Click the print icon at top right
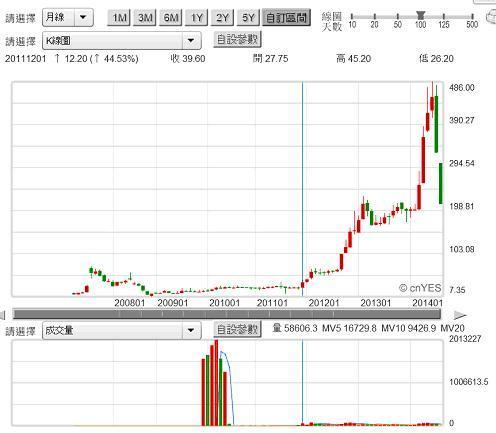Image resolution: width=496 pixels, height=433 pixels. click(x=491, y=17)
